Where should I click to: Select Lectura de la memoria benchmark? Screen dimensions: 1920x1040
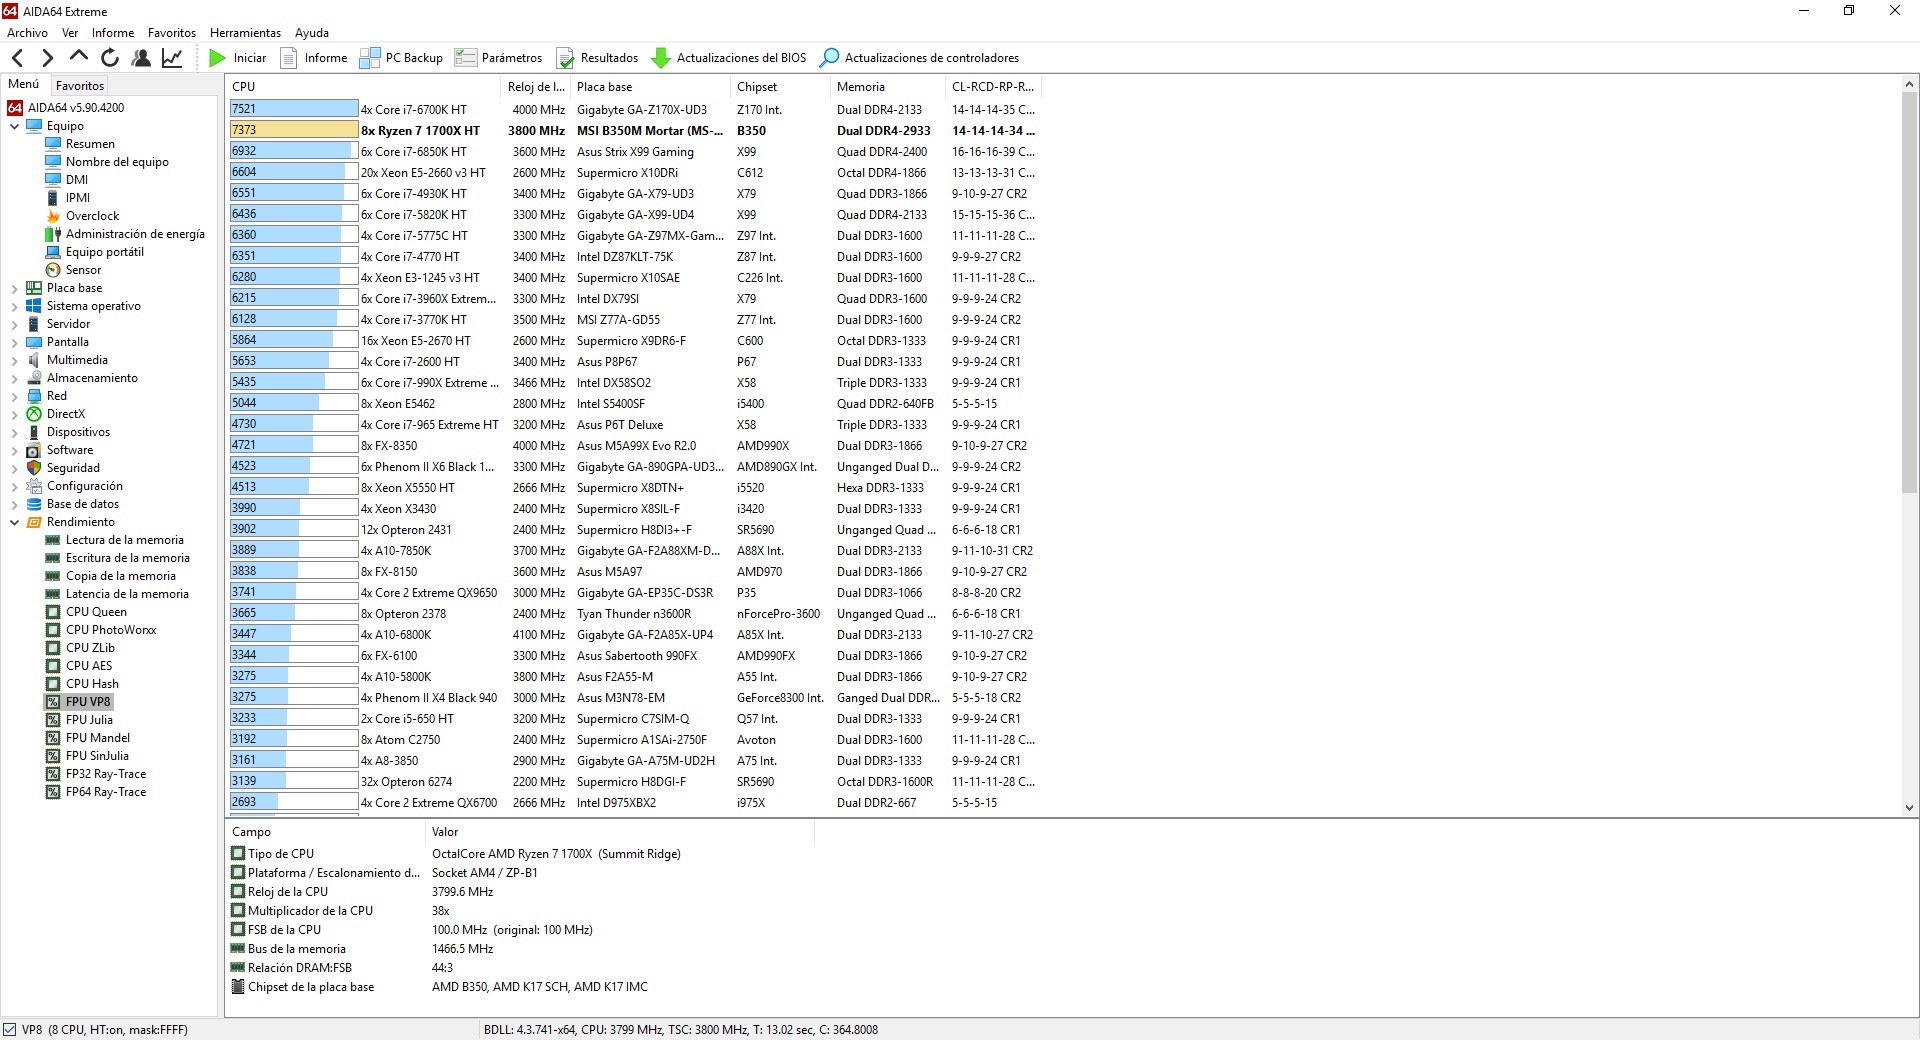[115, 540]
